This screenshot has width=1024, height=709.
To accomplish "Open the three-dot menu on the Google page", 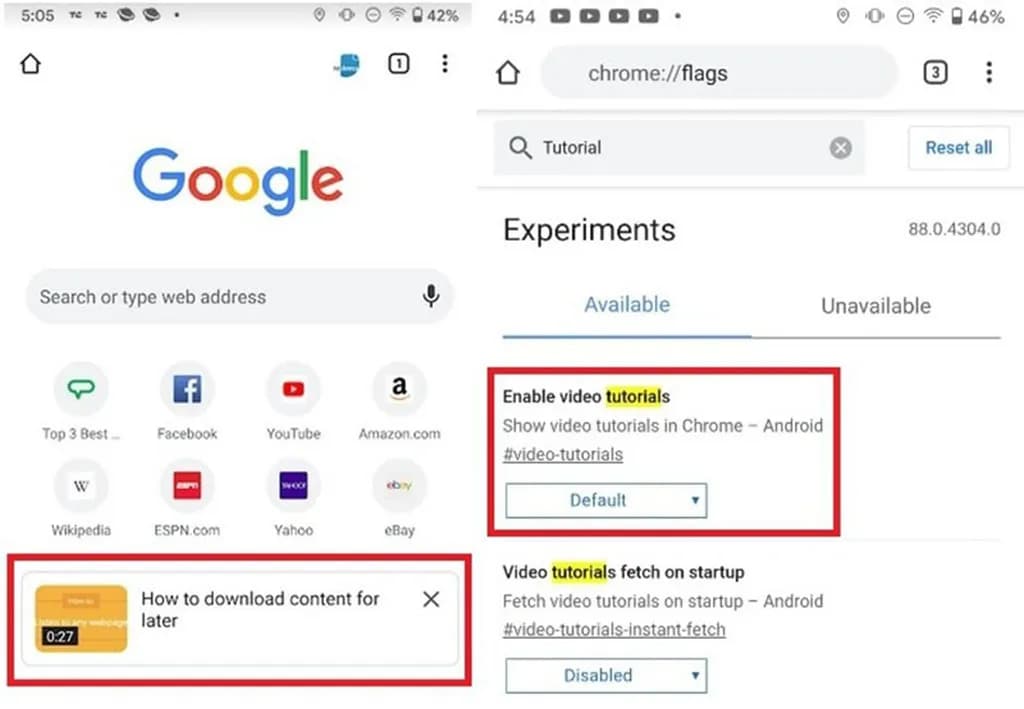I will tap(445, 63).
